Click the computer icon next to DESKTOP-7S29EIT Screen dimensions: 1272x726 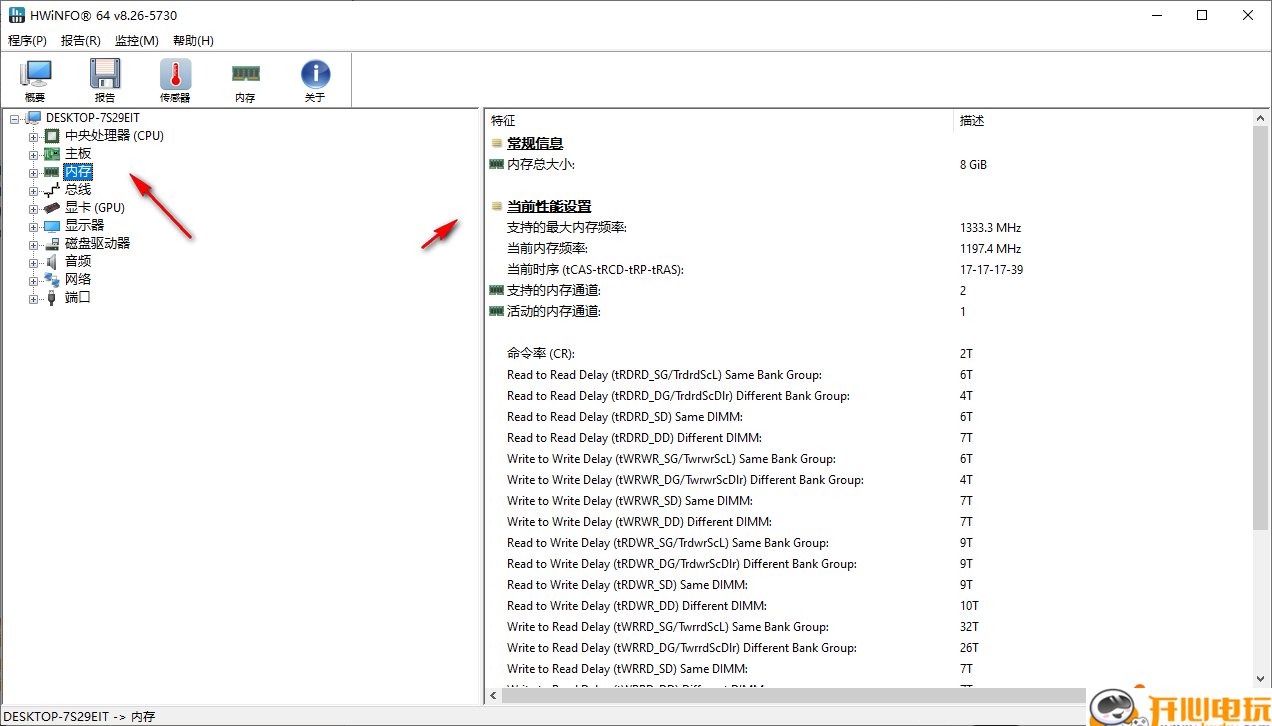pyautogui.click(x=33, y=117)
